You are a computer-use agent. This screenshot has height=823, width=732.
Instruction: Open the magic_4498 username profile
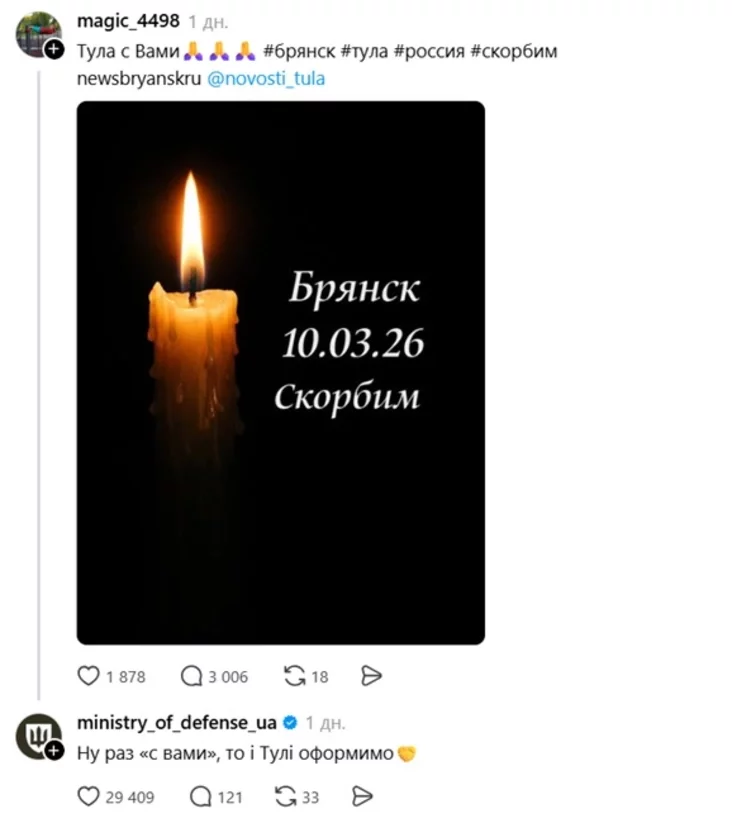coord(130,21)
